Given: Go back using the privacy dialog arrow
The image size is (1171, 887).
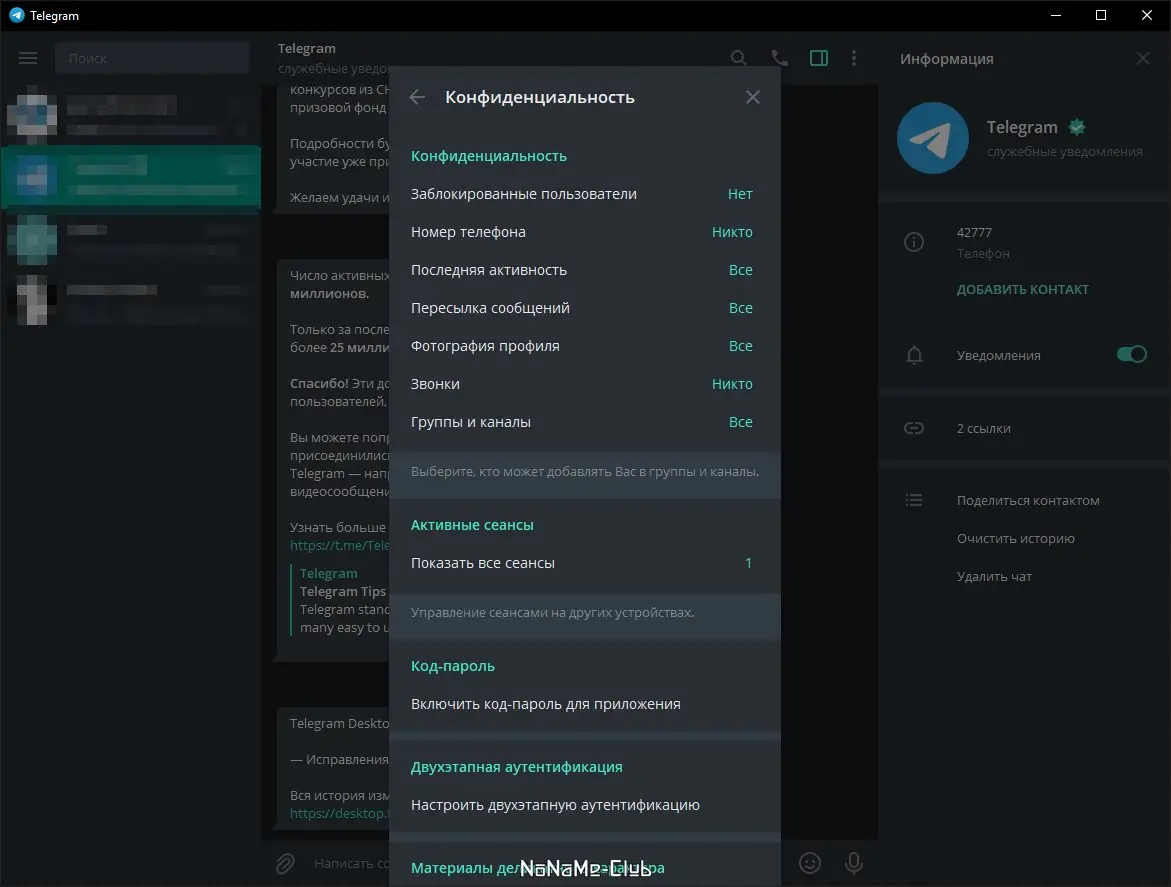Looking at the screenshot, I should (x=418, y=97).
